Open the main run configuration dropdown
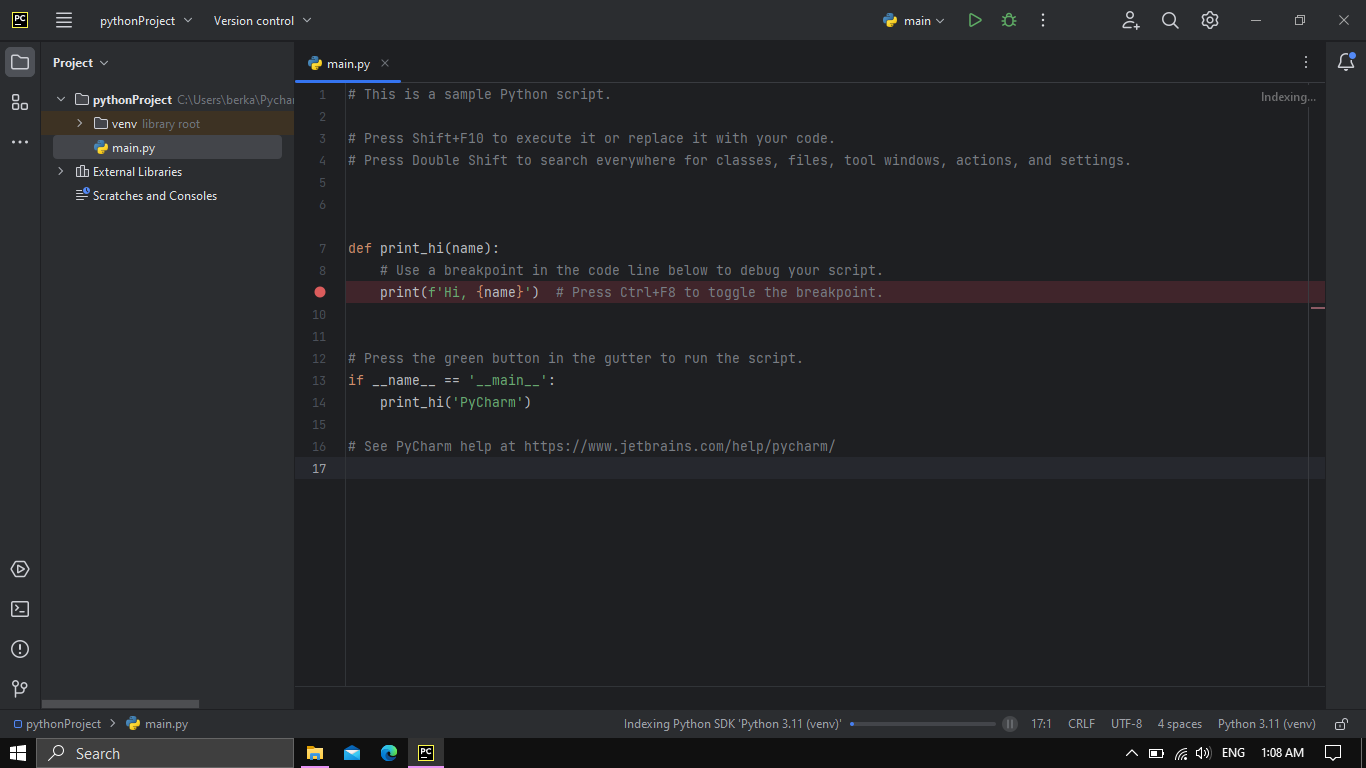 click(915, 20)
